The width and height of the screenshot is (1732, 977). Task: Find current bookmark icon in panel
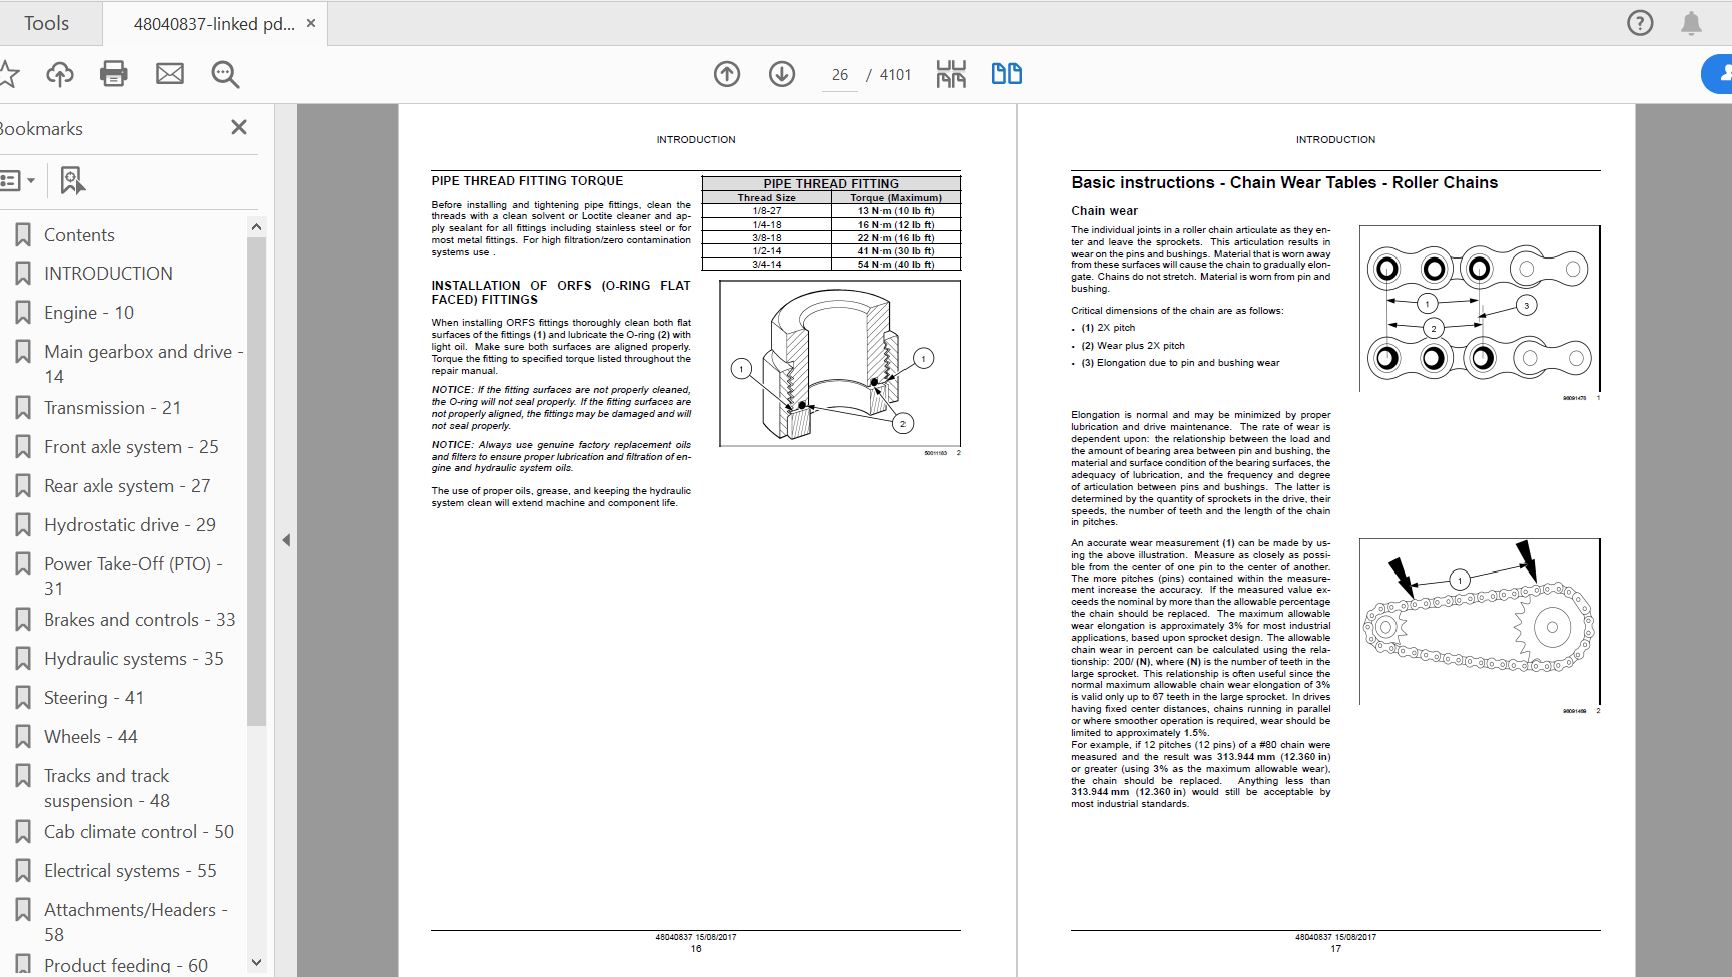pos(72,180)
